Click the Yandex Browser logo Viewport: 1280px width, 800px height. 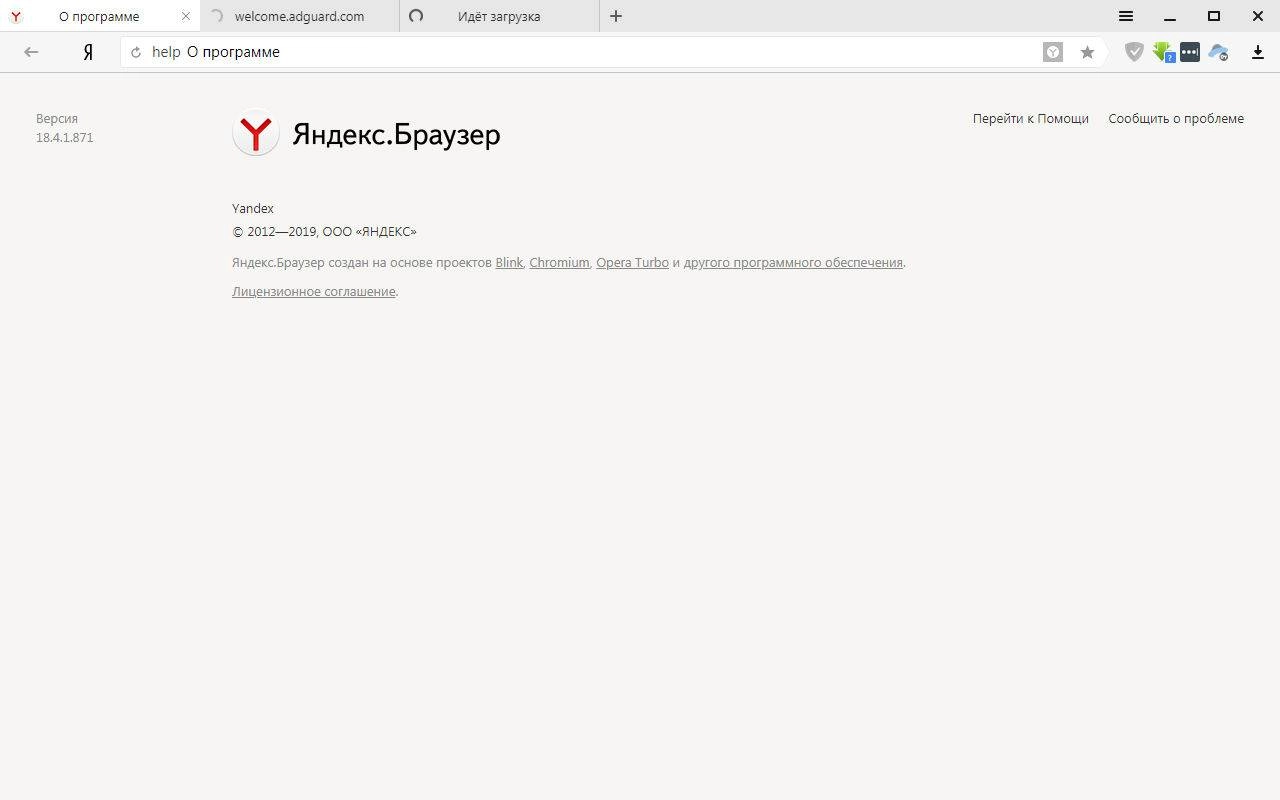(x=256, y=133)
